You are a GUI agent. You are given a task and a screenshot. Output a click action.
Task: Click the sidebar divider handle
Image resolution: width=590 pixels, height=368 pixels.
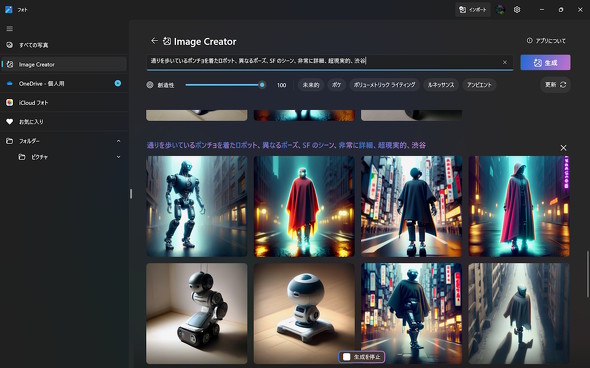[131, 194]
